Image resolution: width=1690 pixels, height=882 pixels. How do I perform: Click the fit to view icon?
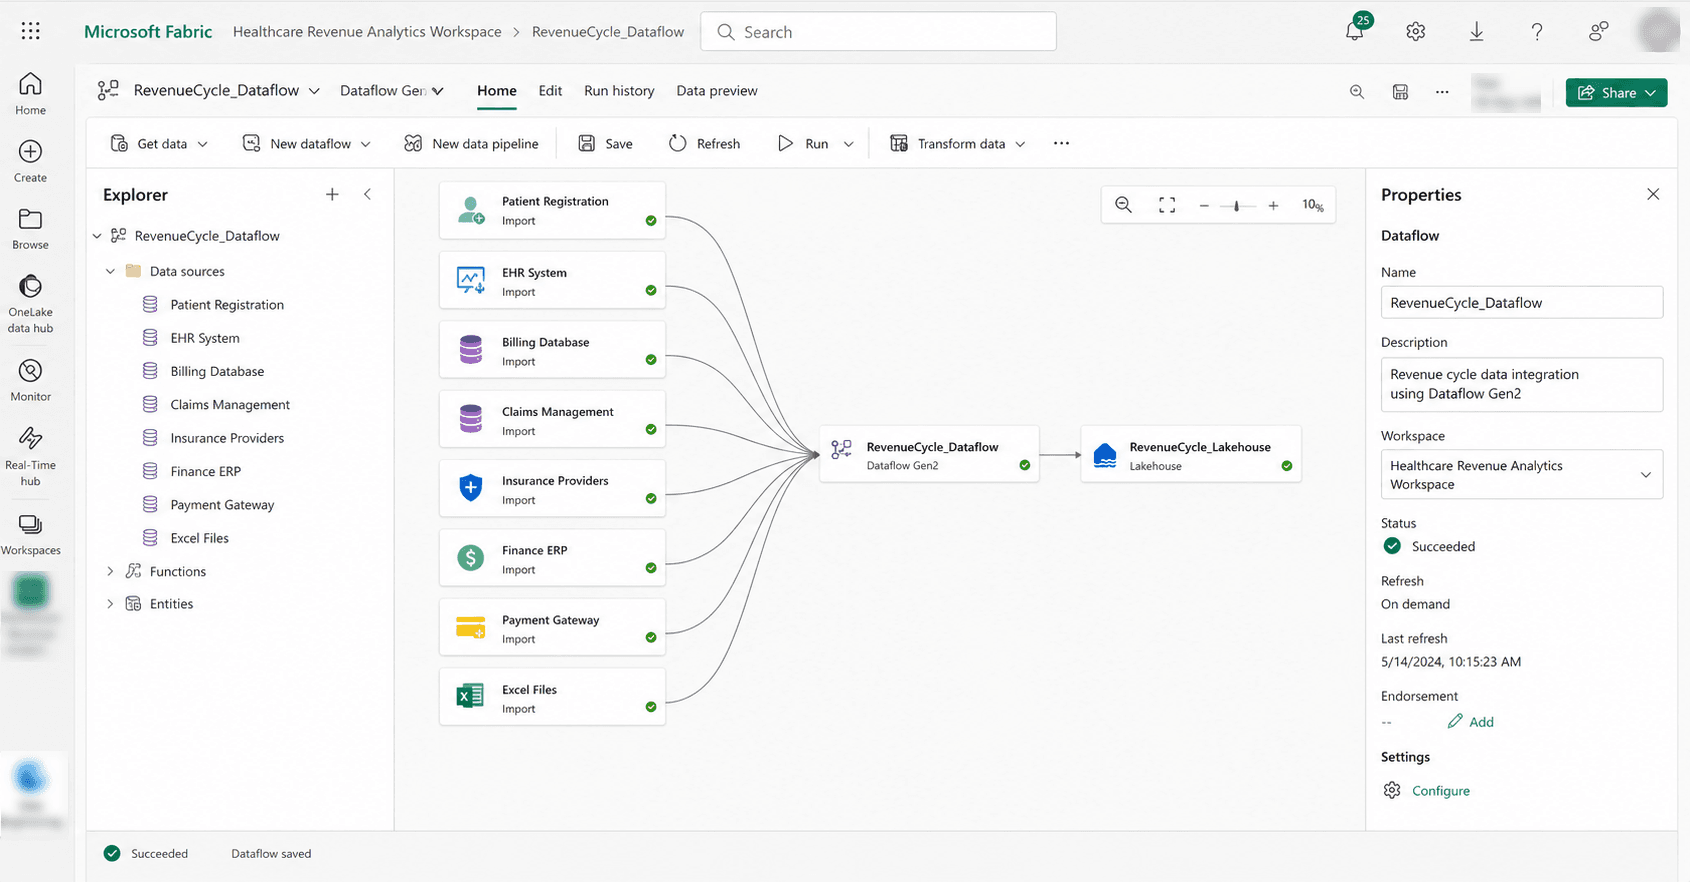point(1167,205)
